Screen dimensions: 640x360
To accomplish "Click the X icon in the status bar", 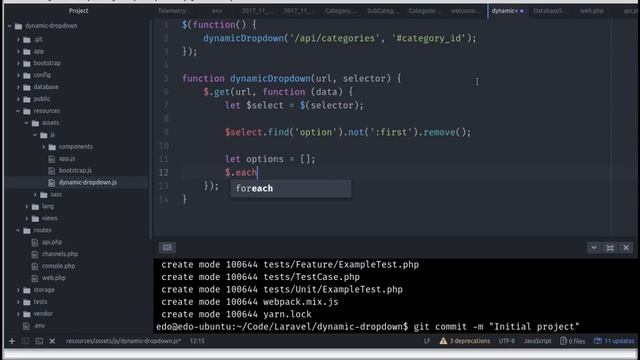I will 52,341.
